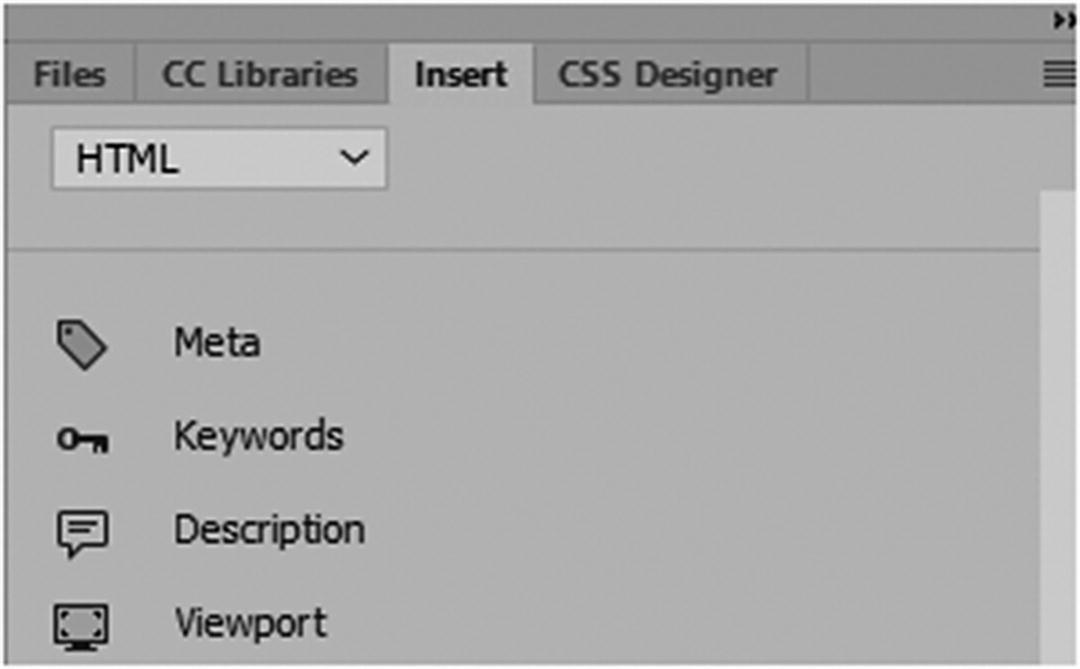Click the Insert panel's vertical scrollbar
The width and height of the screenshot is (1080, 669).
(x=1057, y=420)
